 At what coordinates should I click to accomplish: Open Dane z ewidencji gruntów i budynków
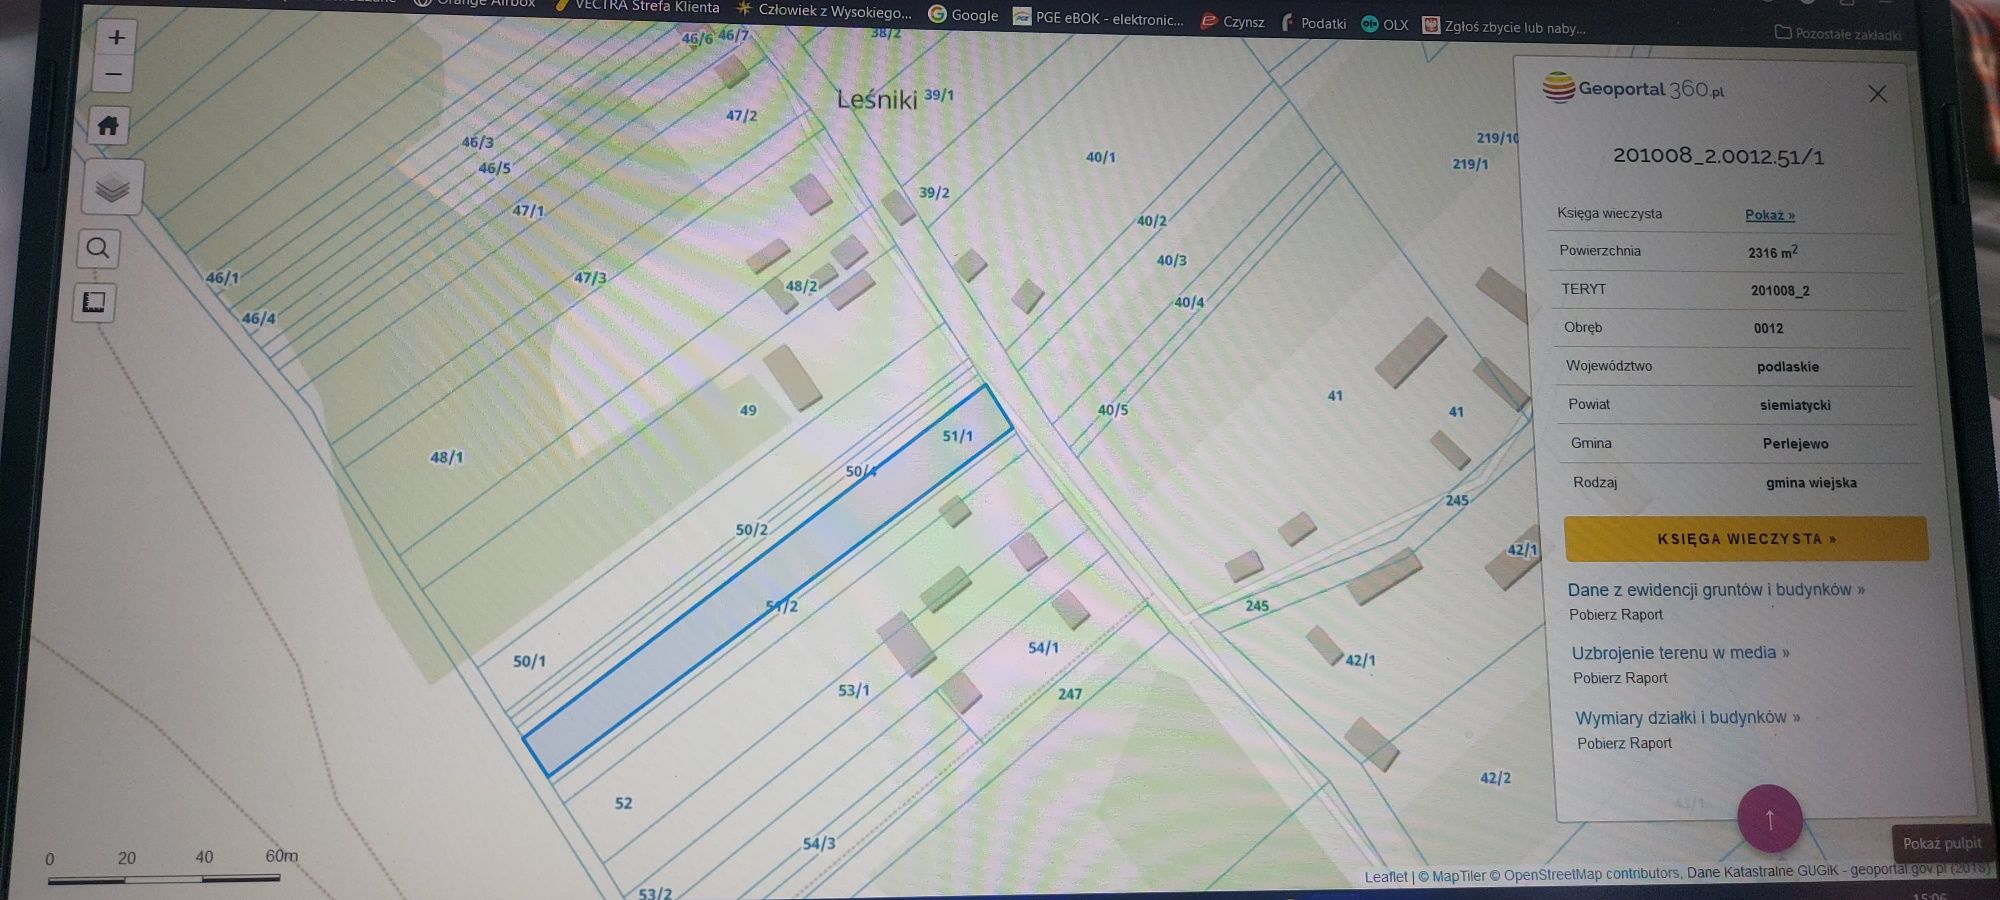coord(1715,590)
